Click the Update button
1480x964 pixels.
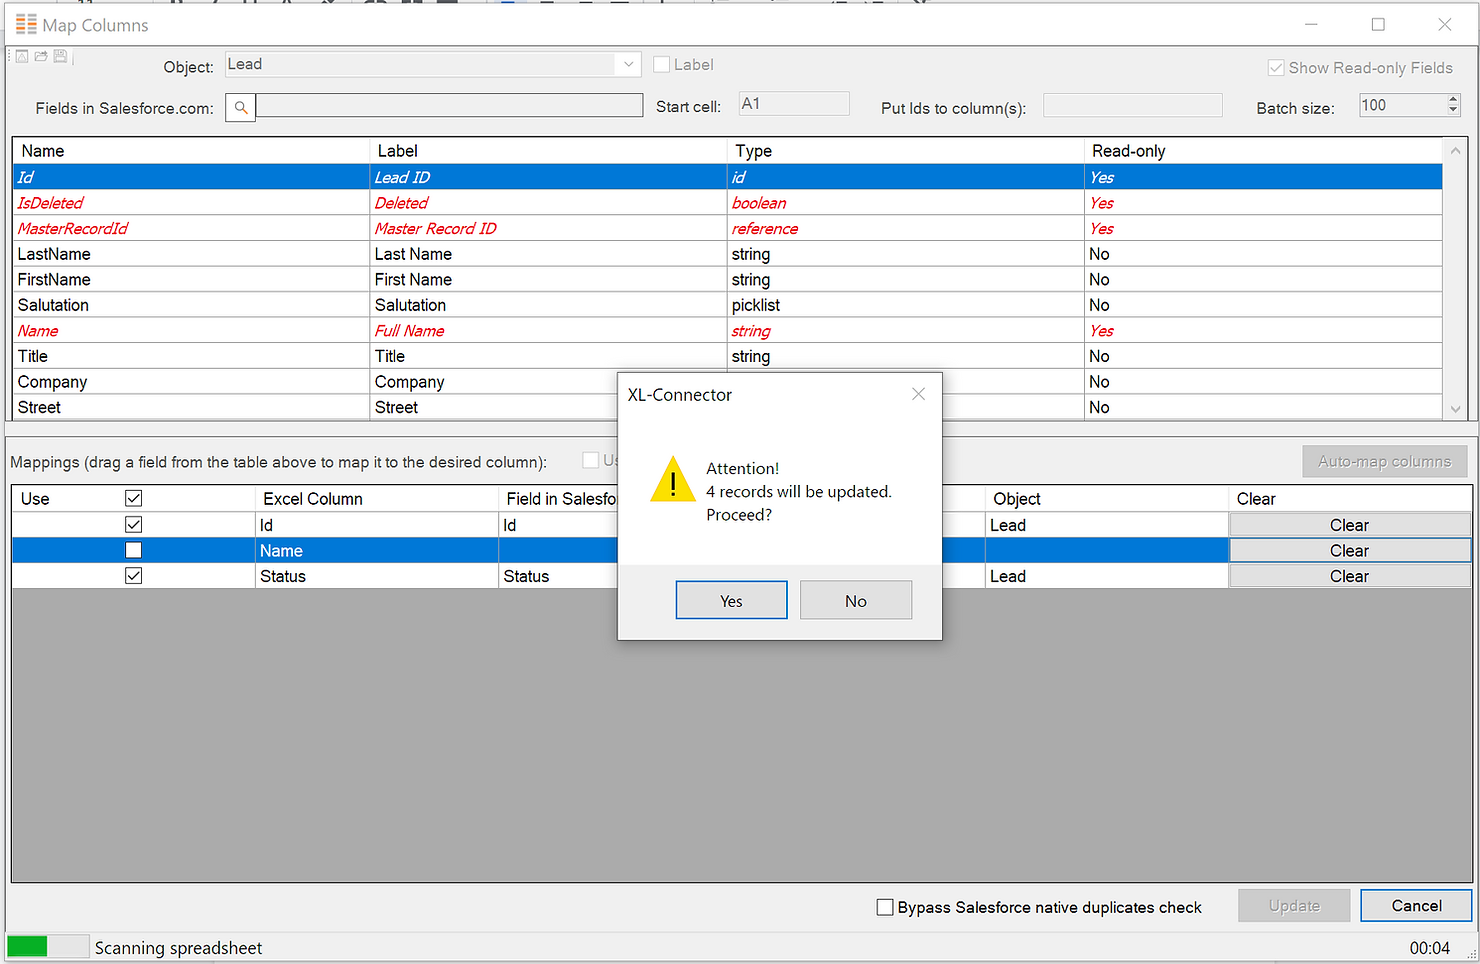[1294, 905]
